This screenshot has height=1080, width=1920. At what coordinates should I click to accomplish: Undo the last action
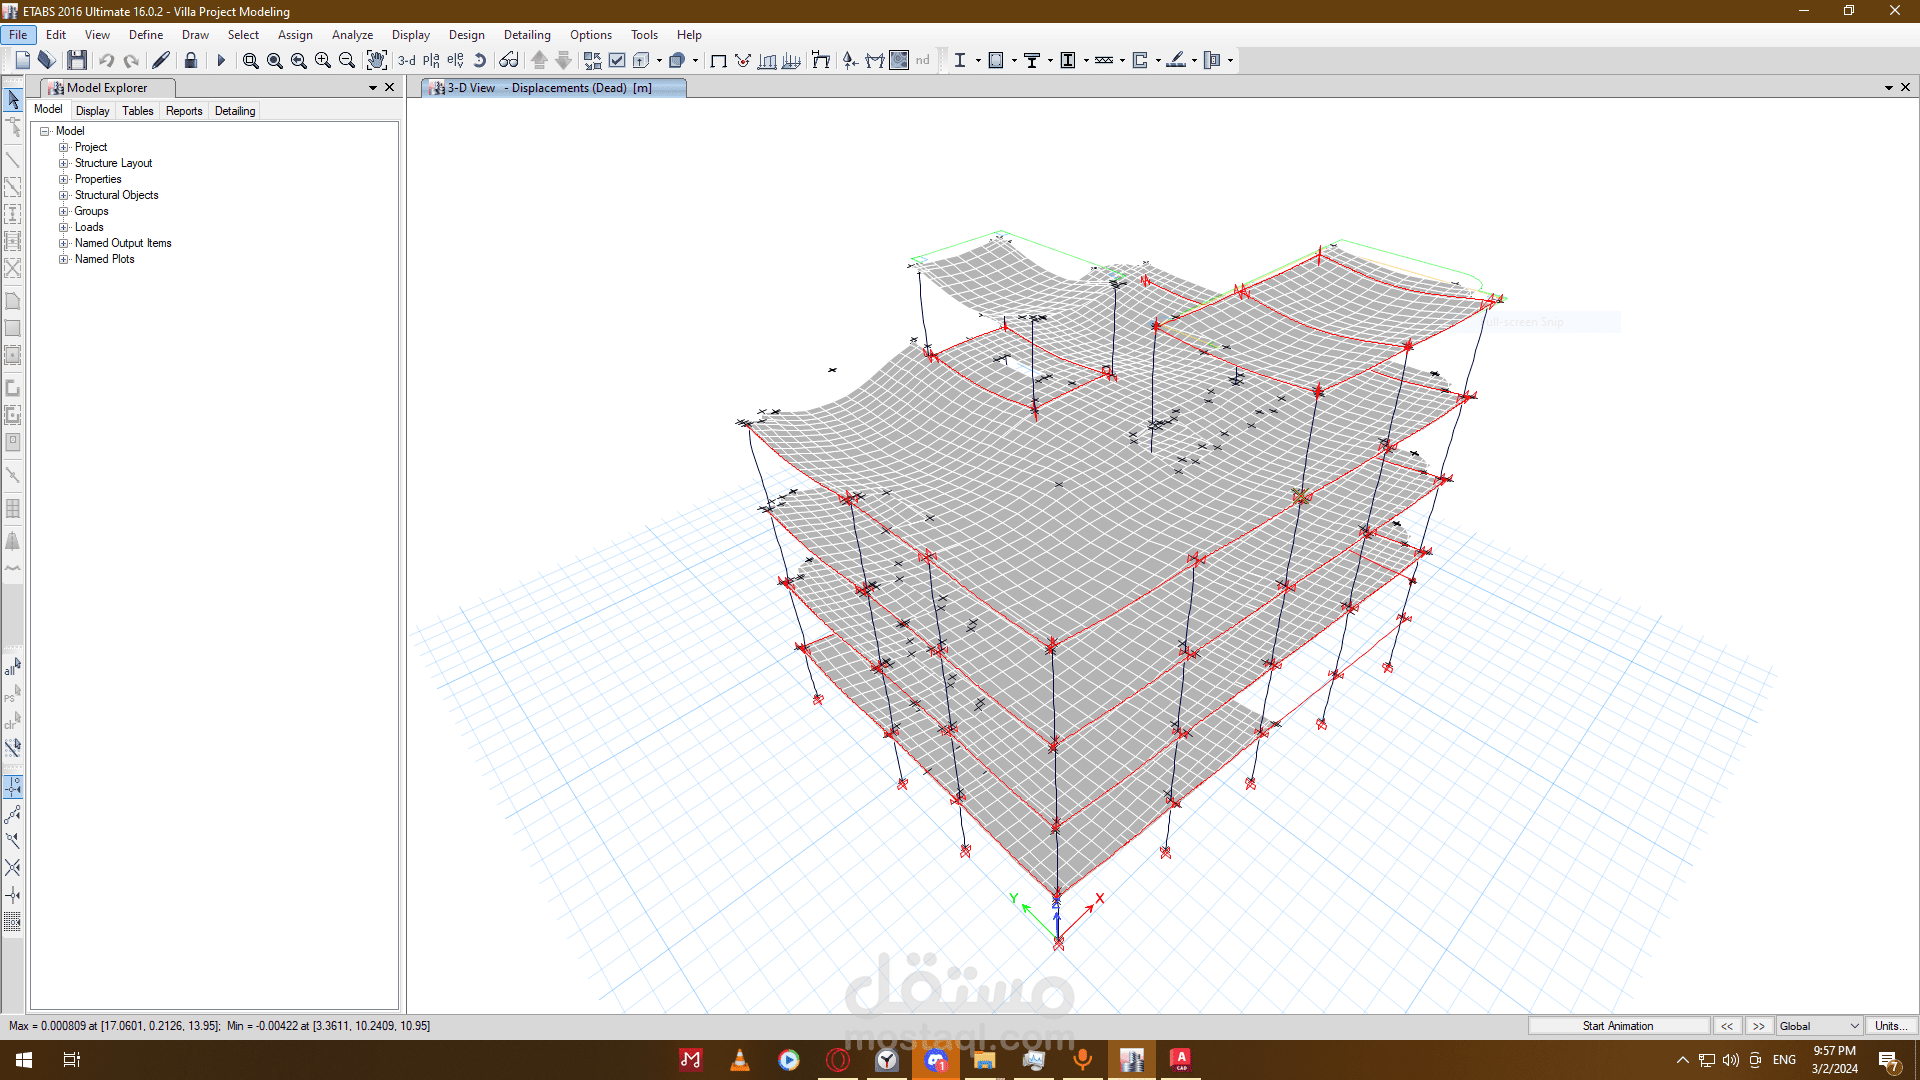[107, 60]
